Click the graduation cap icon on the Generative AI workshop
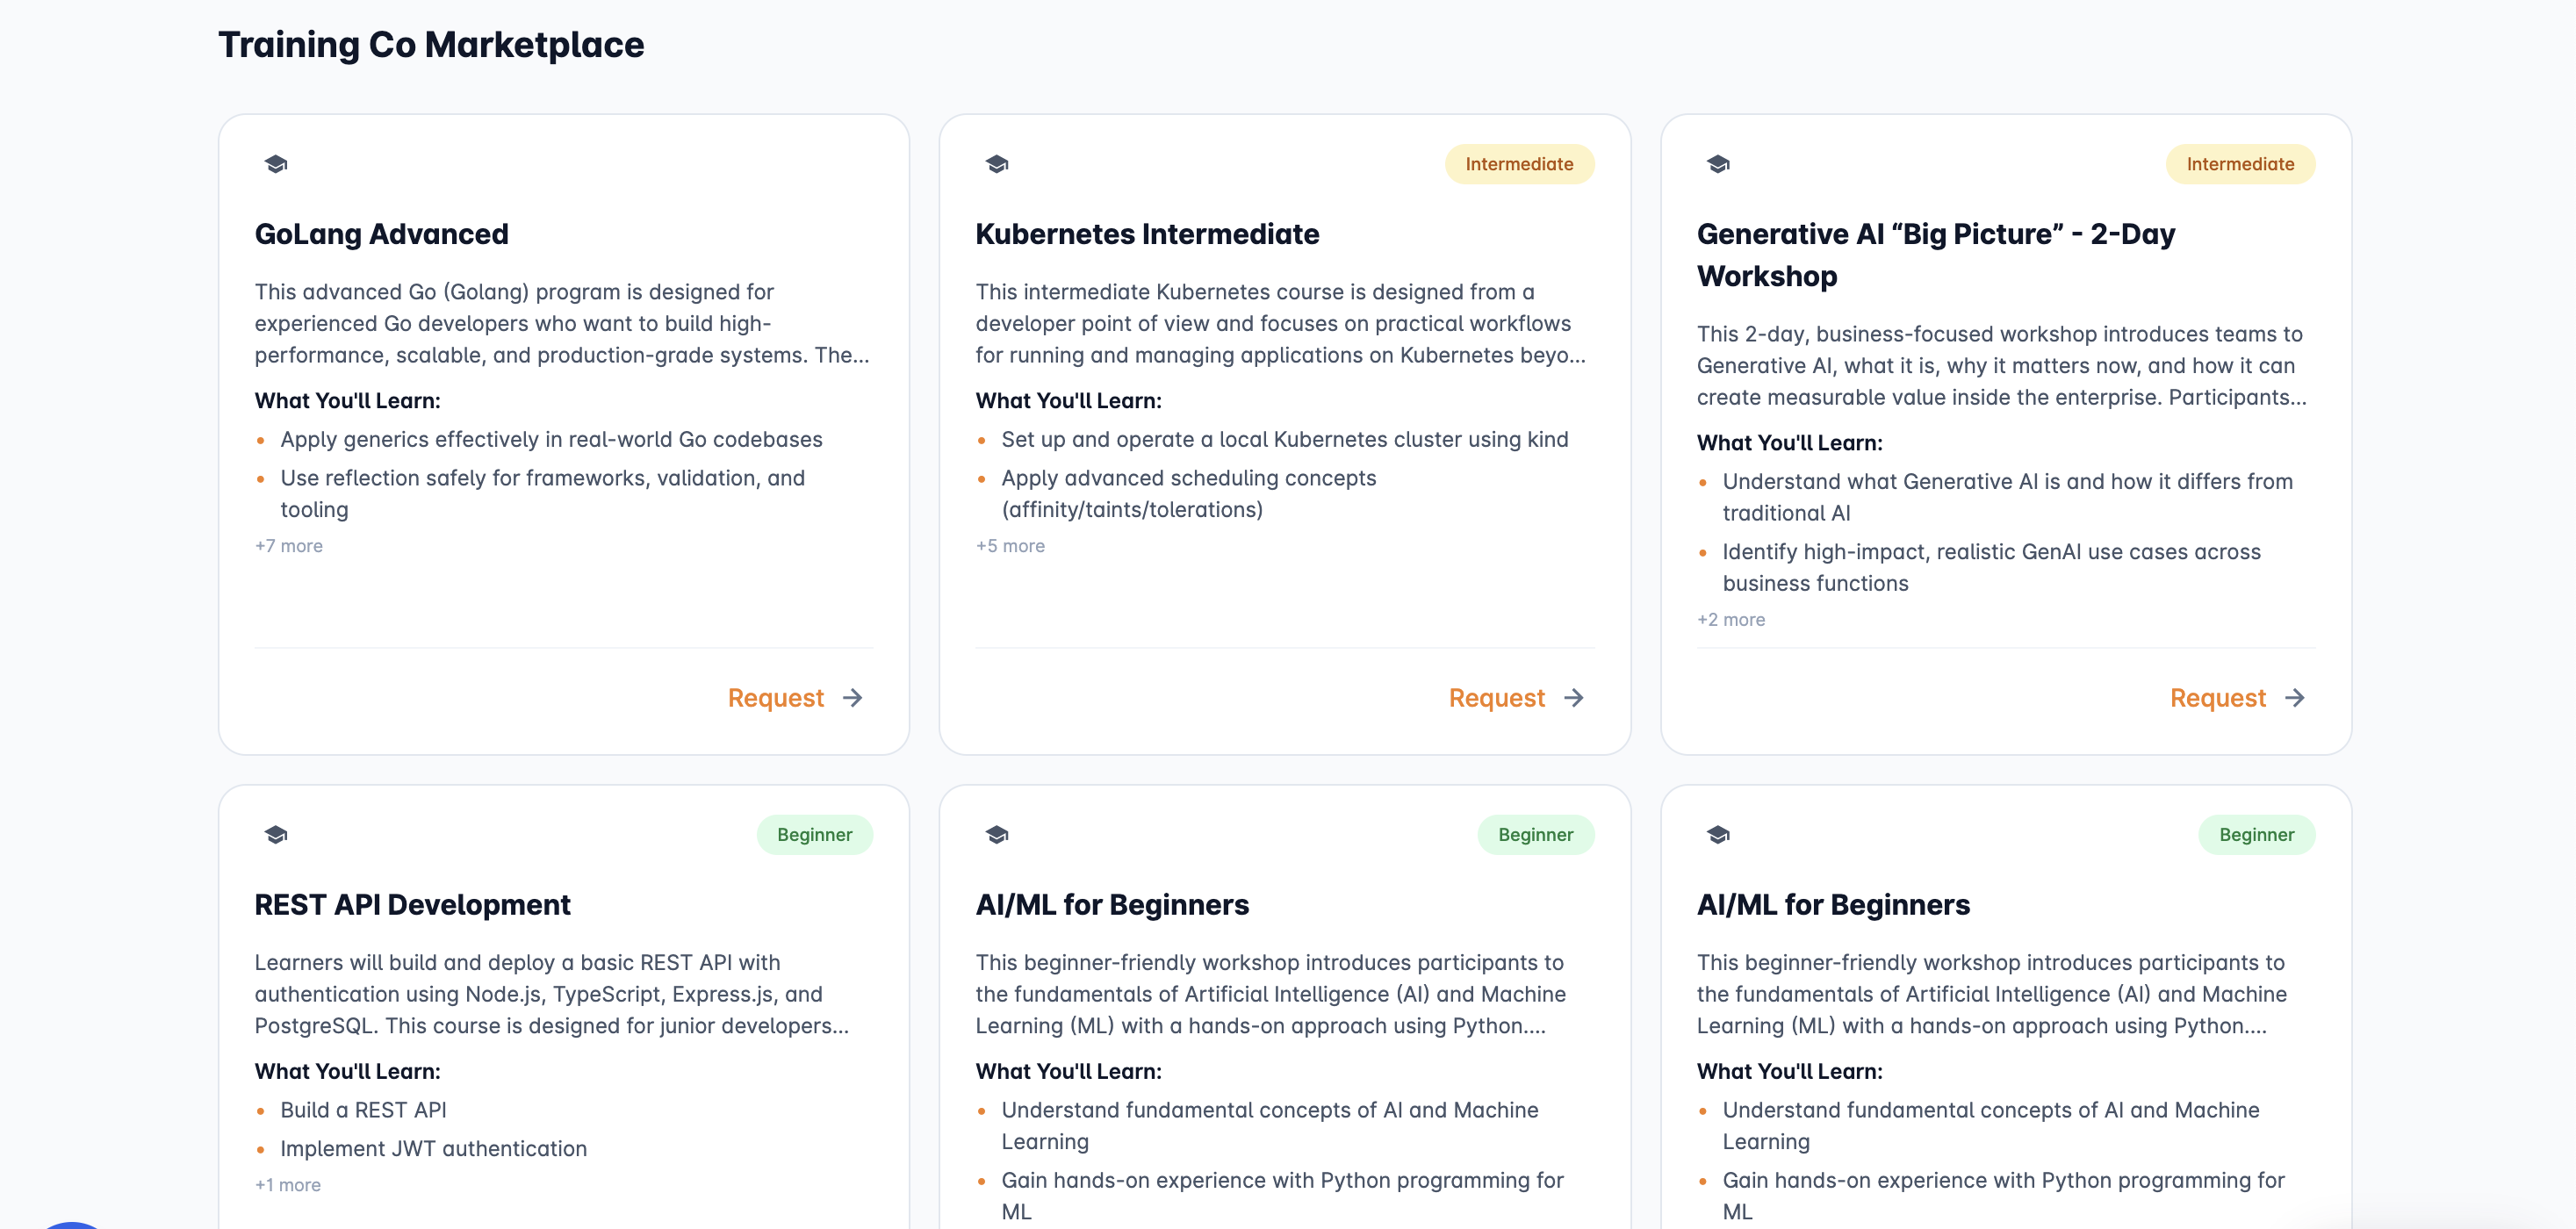Screen dimensions: 2576x1229 click(1717, 164)
